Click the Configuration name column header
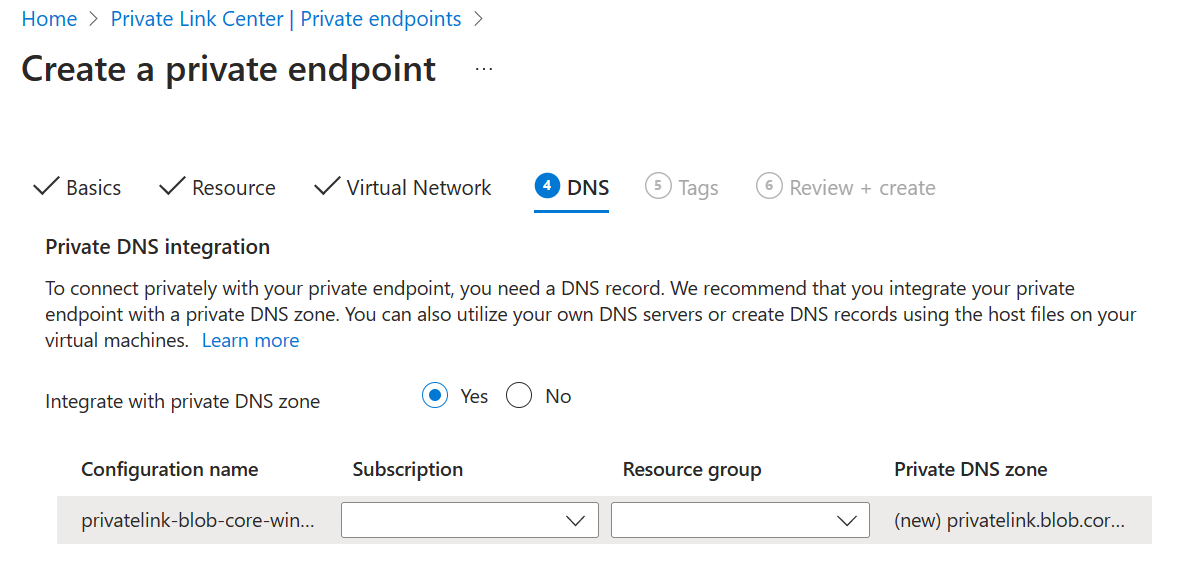Image resolution: width=1180 pixels, height=571 pixels. pyautogui.click(x=169, y=469)
